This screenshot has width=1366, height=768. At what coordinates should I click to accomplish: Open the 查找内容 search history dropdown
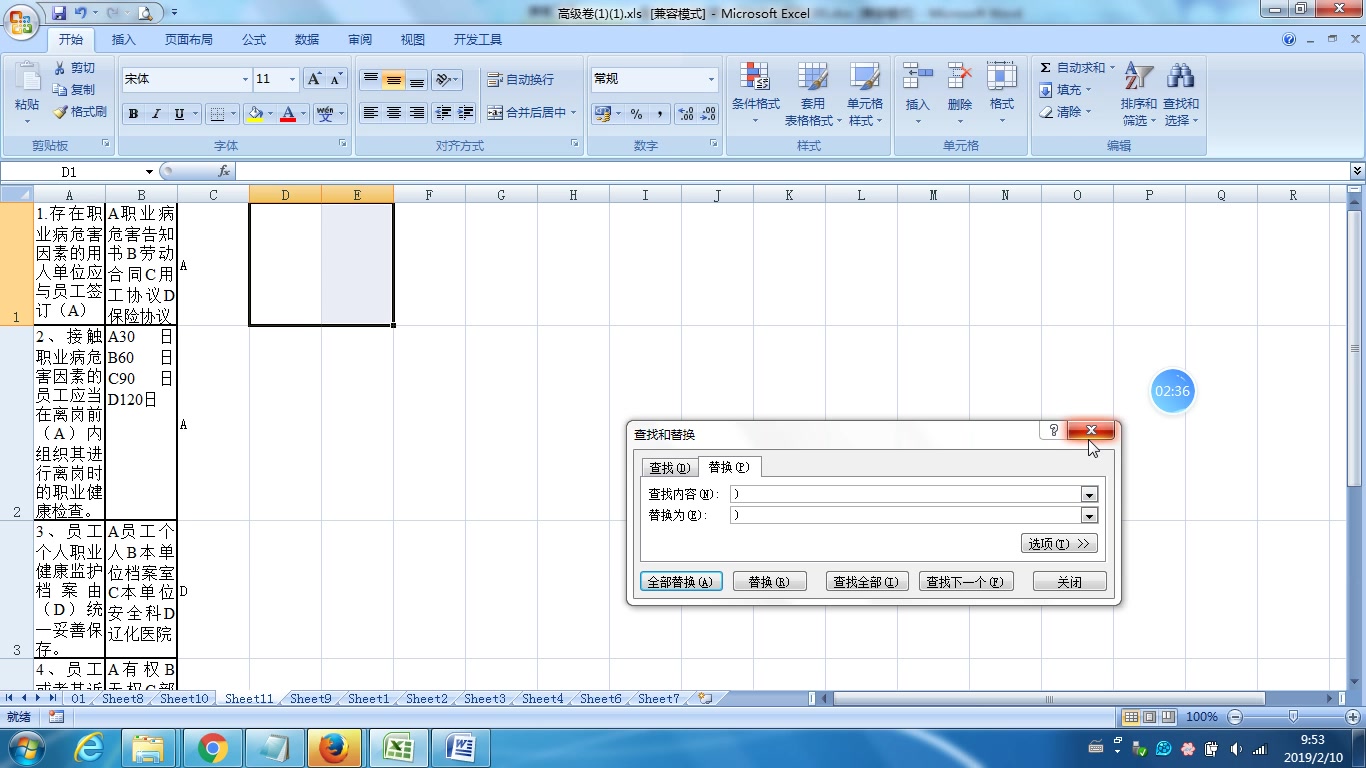(x=1089, y=493)
